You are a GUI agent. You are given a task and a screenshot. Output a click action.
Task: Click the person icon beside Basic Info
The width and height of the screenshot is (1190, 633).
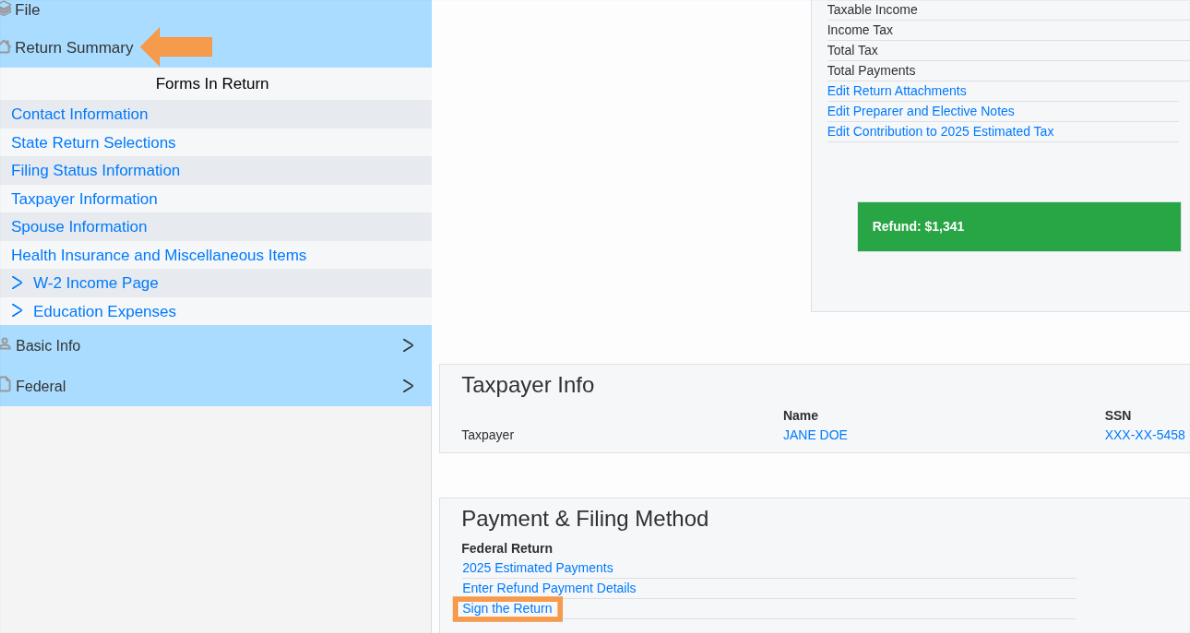coord(5,345)
